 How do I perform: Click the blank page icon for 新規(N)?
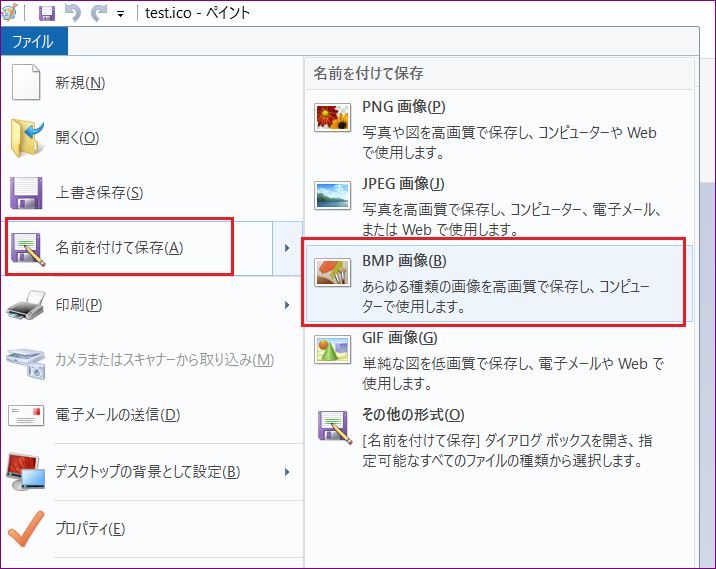[x=26, y=82]
